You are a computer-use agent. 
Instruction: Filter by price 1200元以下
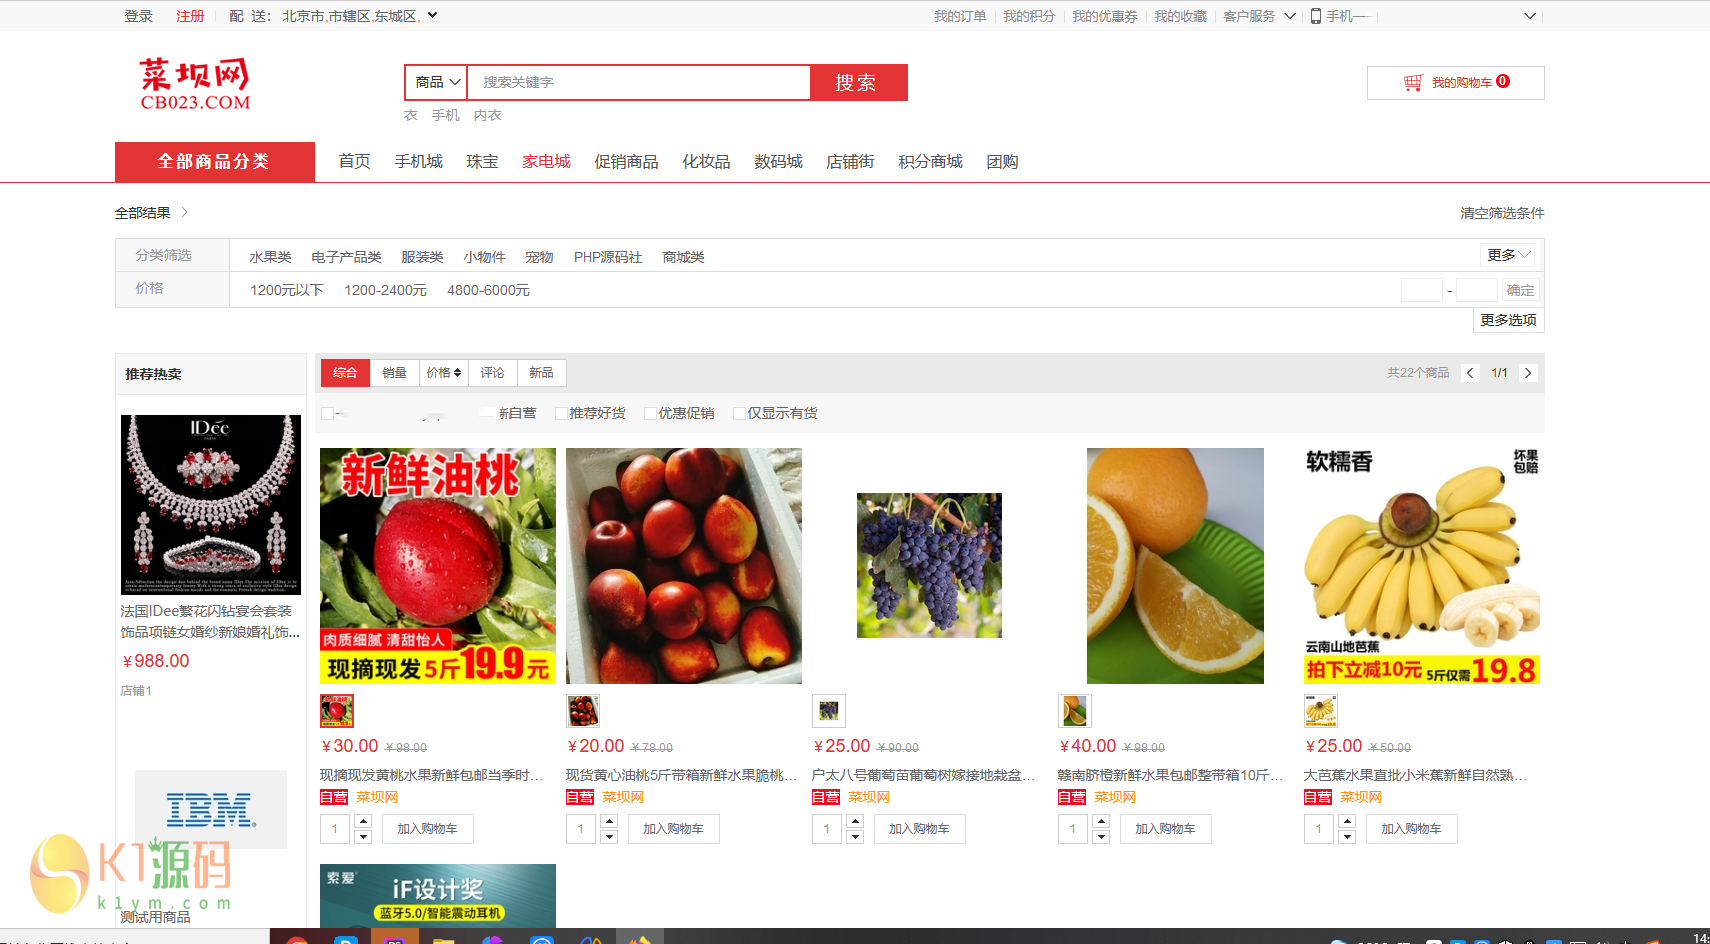pyautogui.click(x=287, y=290)
